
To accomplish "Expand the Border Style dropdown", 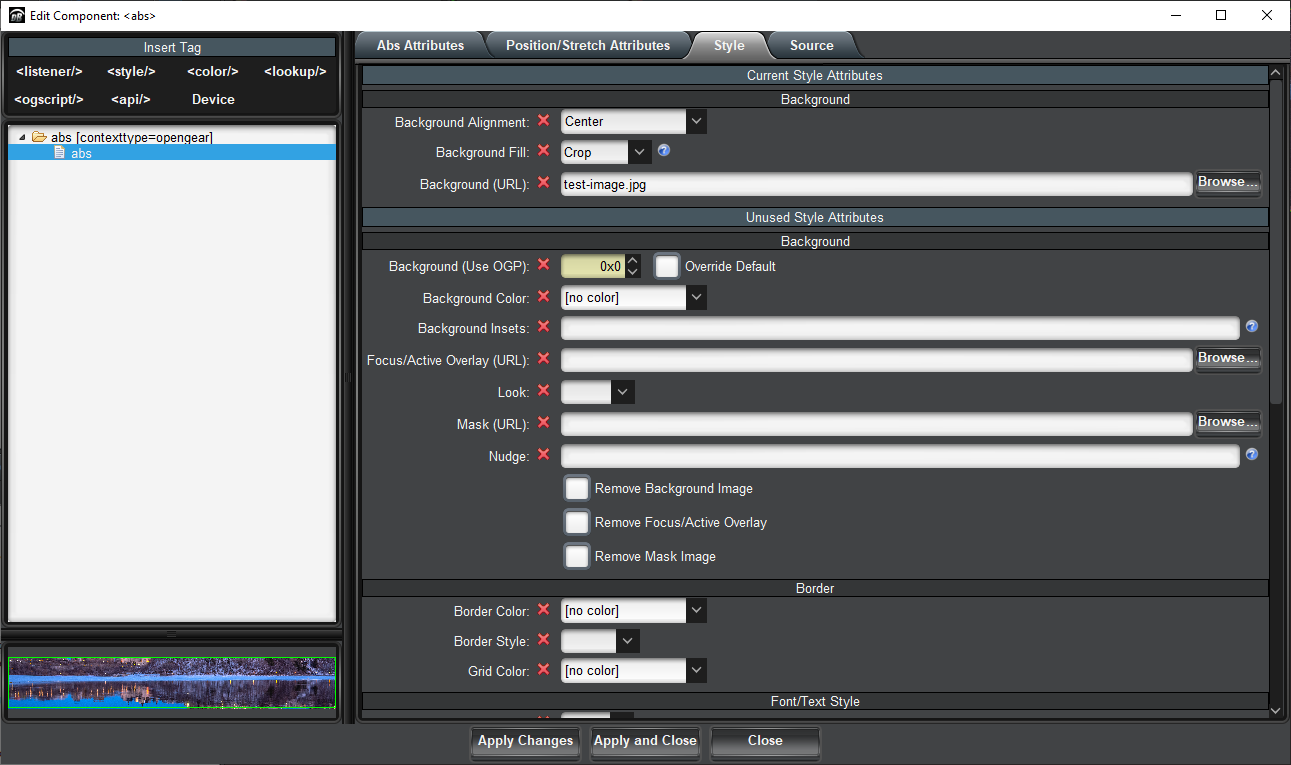I will tap(628, 641).
